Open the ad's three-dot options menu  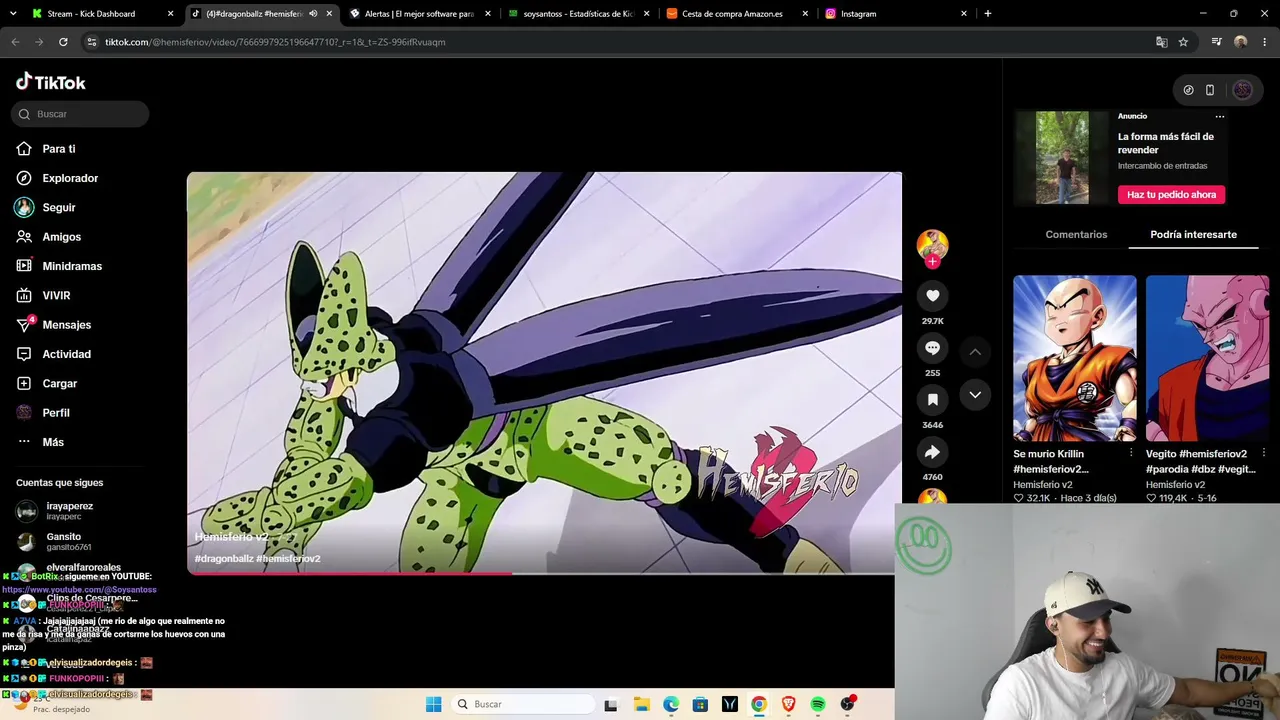click(1219, 116)
